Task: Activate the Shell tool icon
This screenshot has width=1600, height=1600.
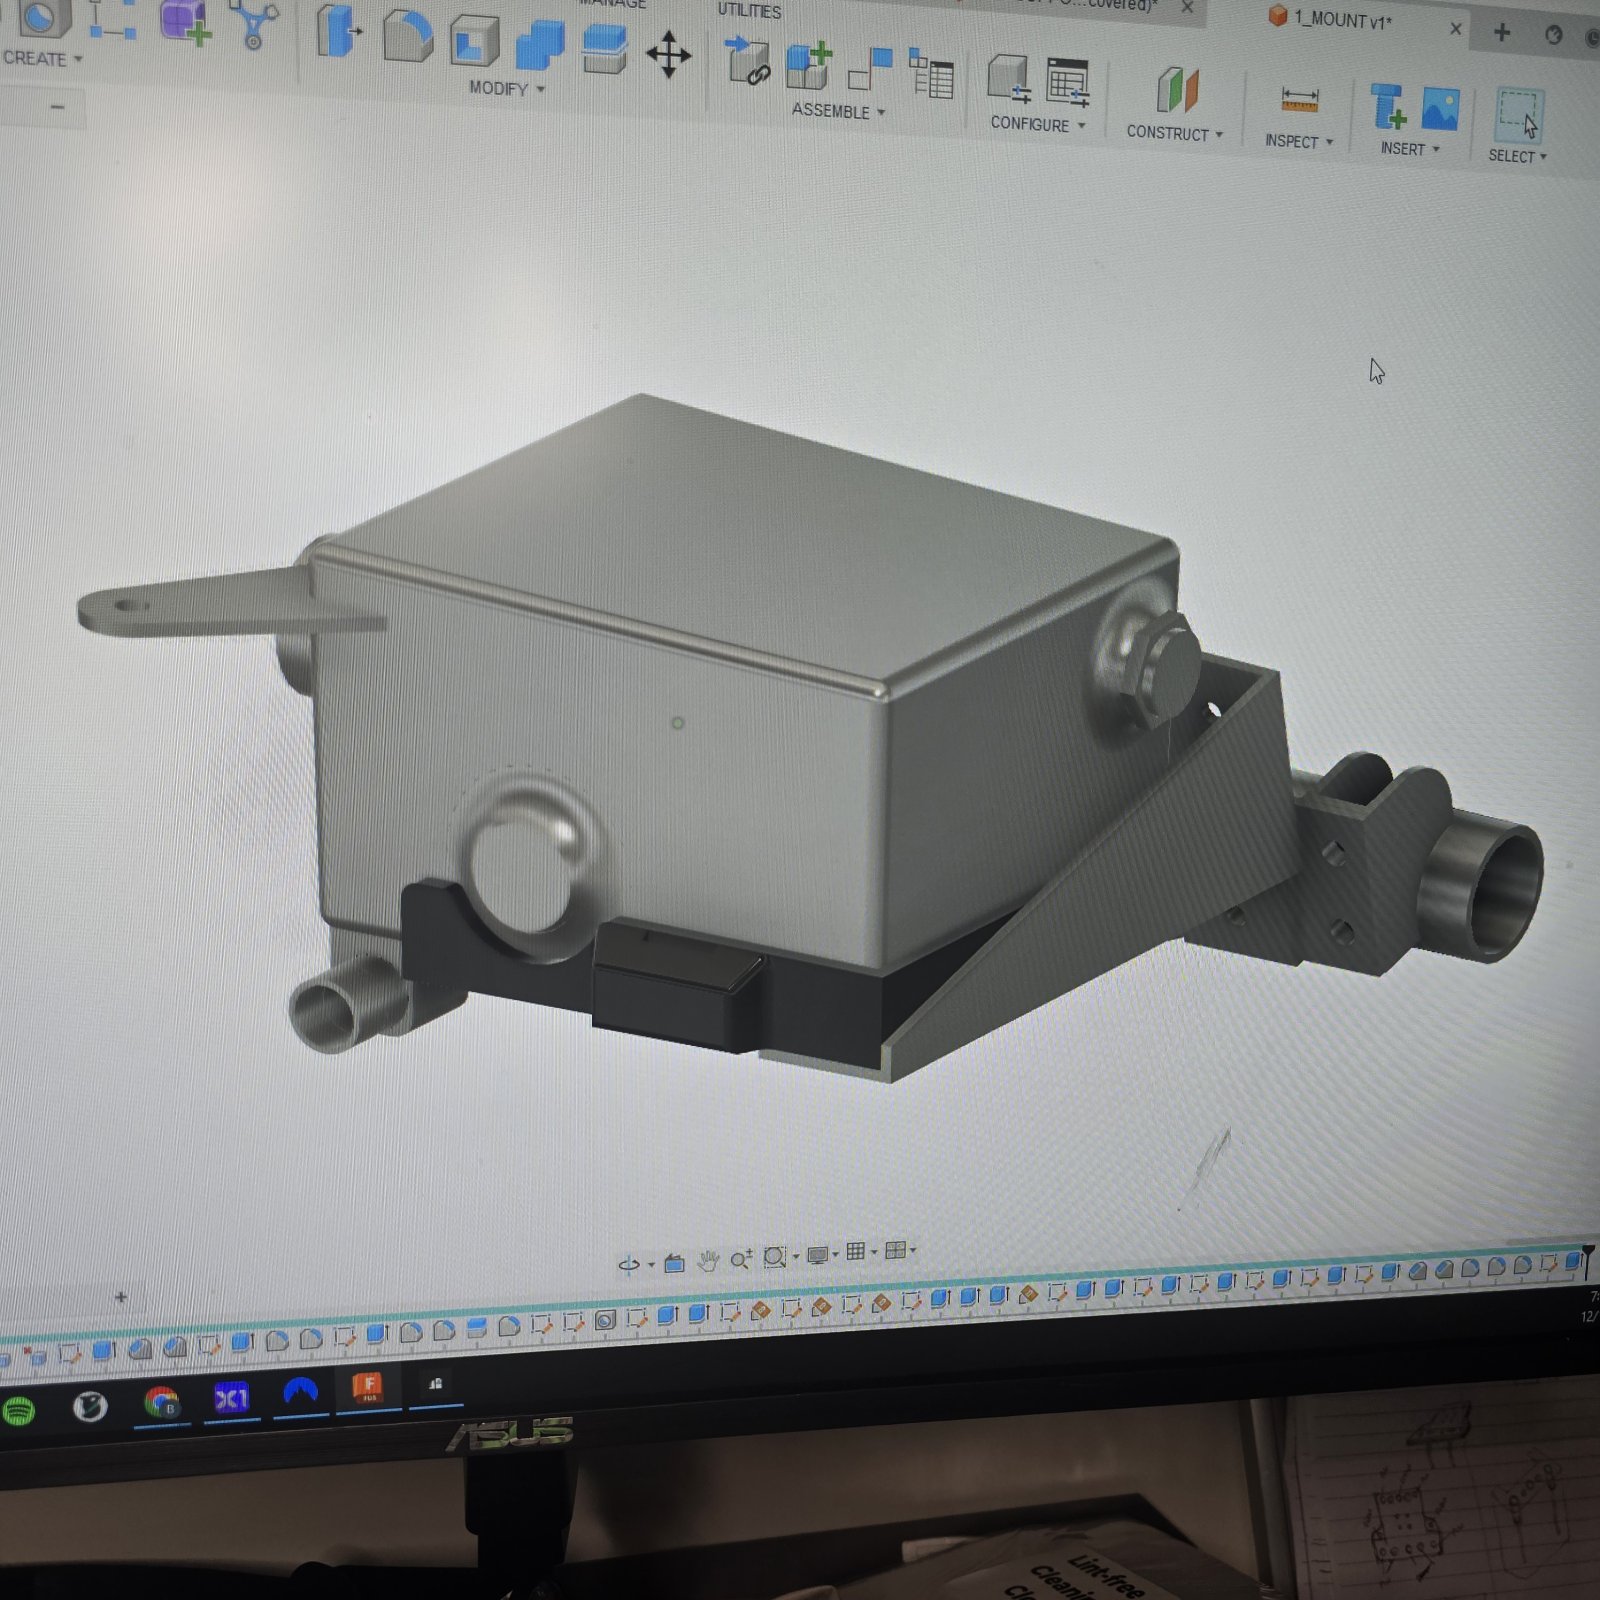Action: 474,41
